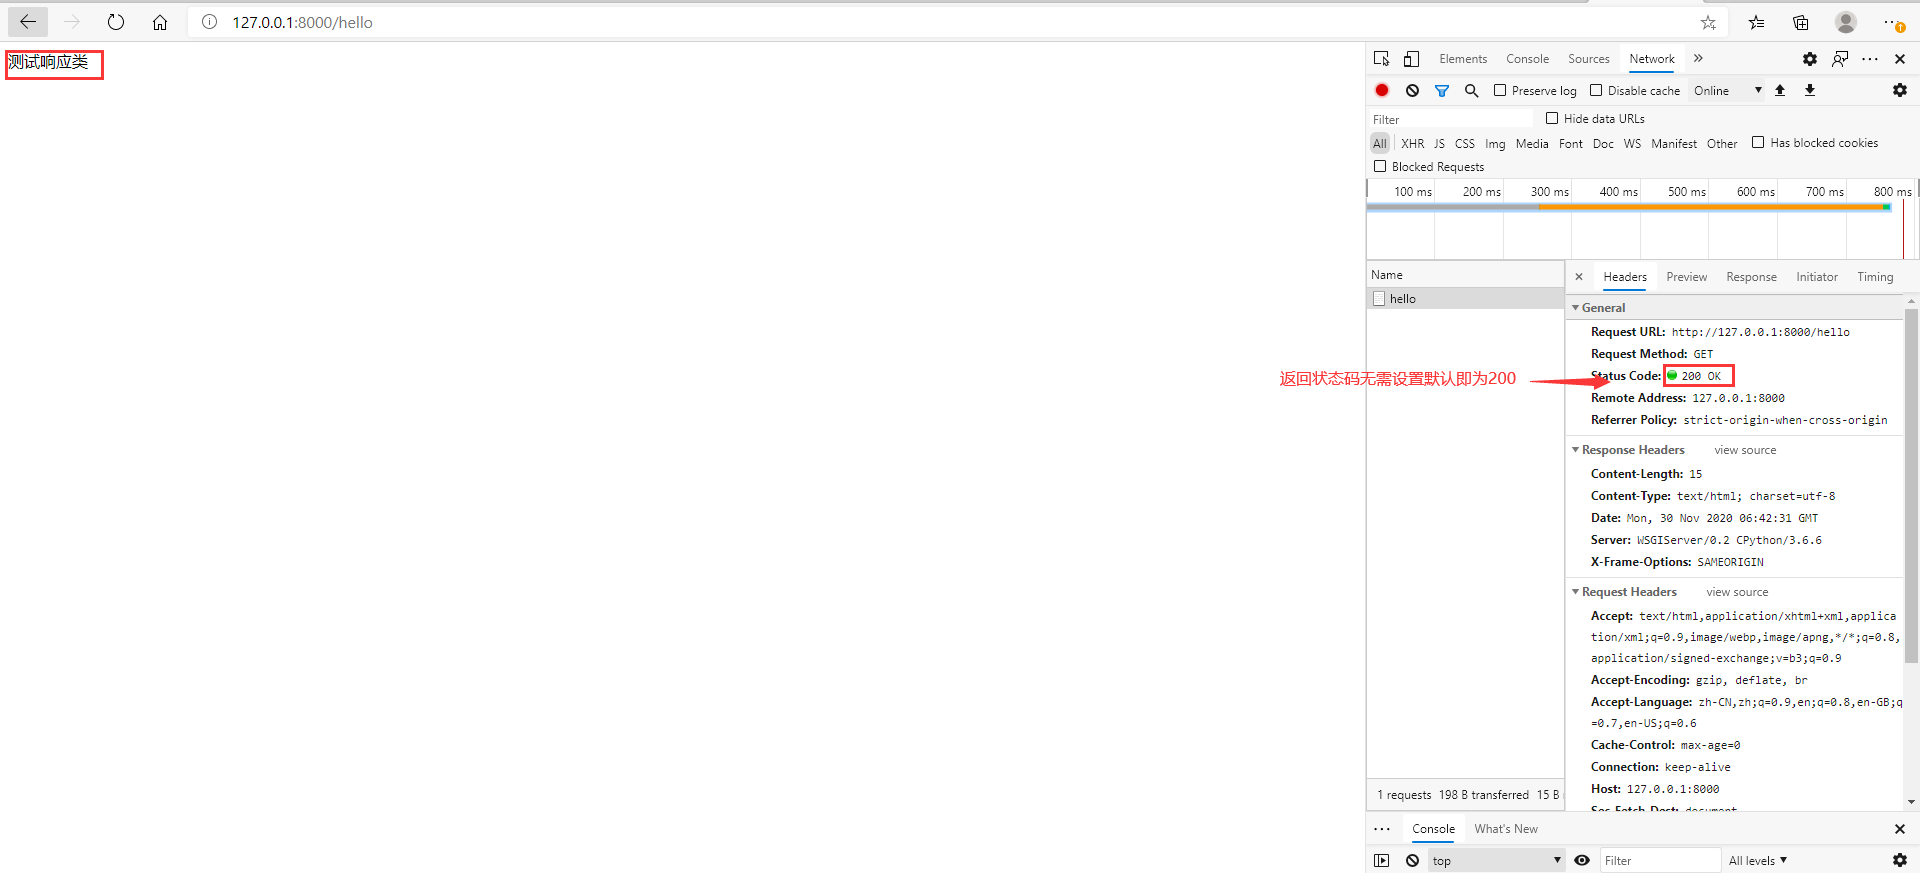Check Has blocked cookies option

[1758, 142]
